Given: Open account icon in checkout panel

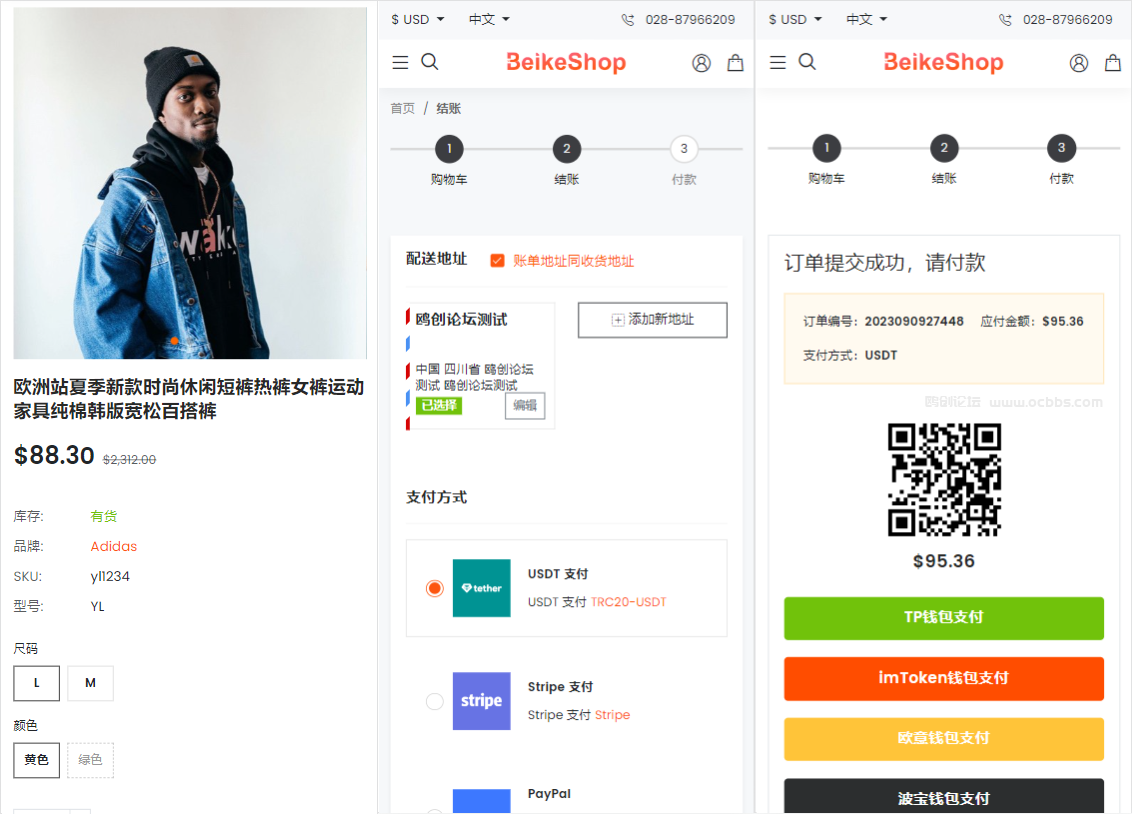Looking at the screenshot, I should tap(701, 63).
